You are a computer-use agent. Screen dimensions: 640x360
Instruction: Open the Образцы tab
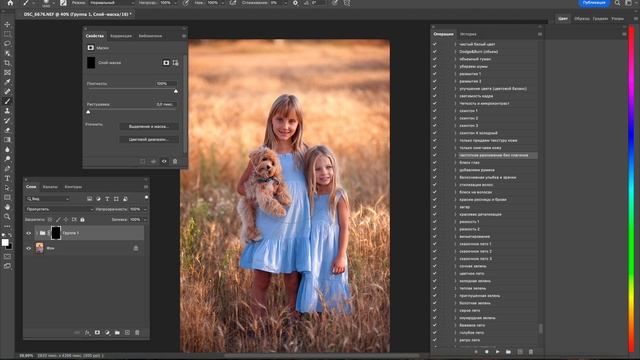click(x=582, y=19)
